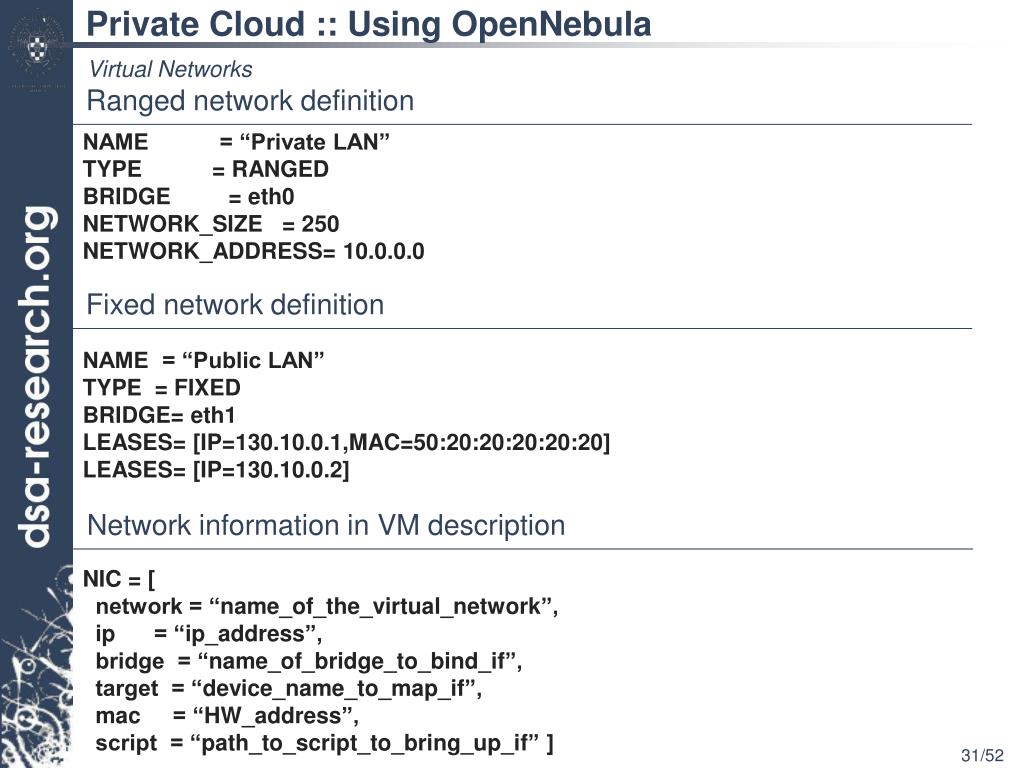Image resolution: width=1024 pixels, height=768 pixels.
Task: Select the line NAME = "Public LAN"
Action: (x=204, y=360)
